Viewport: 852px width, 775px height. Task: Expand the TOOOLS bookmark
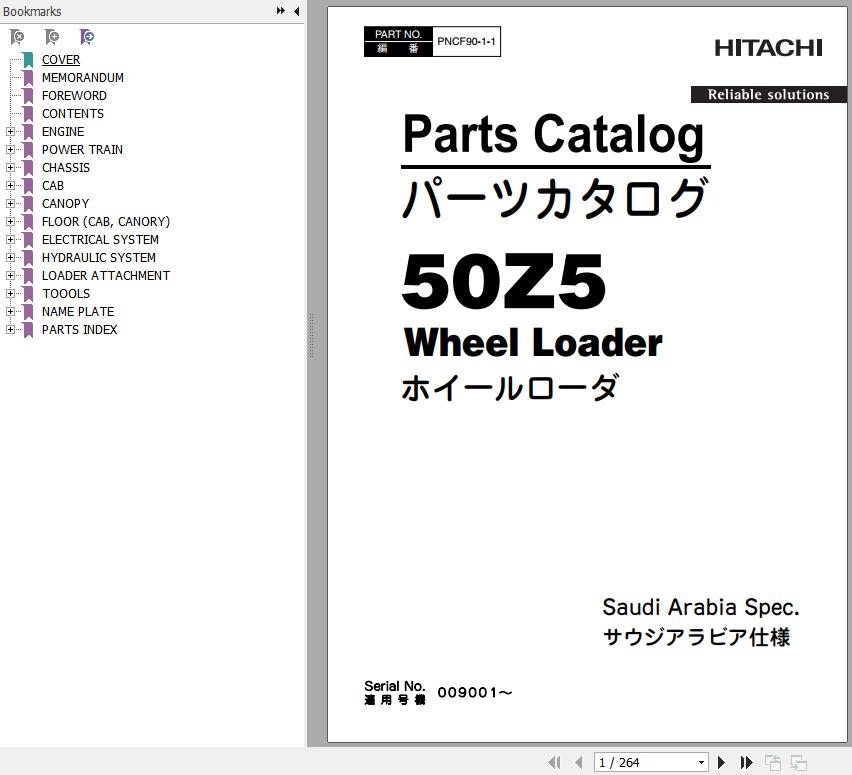(10, 293)
